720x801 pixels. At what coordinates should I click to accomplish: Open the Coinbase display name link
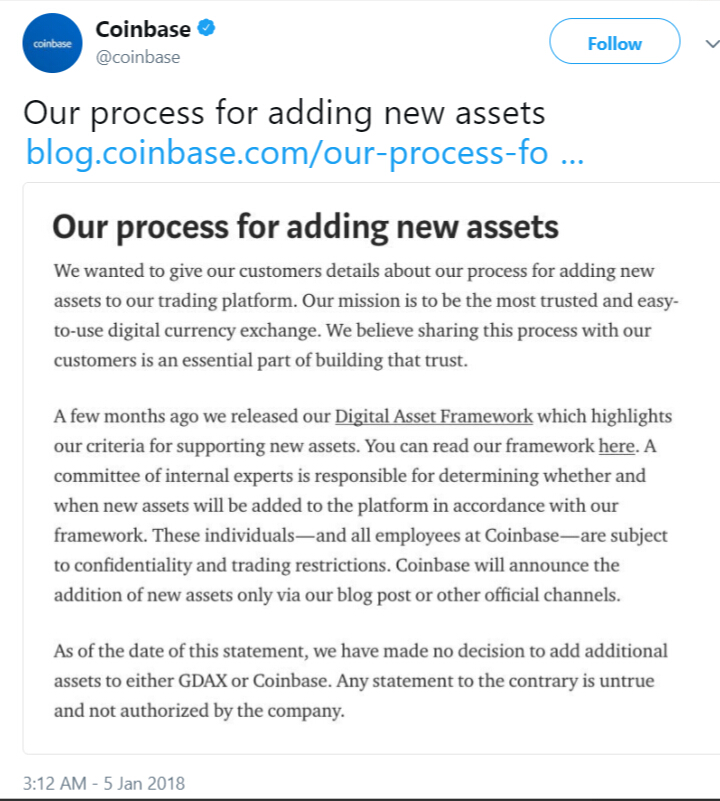[x=143, y=29]
